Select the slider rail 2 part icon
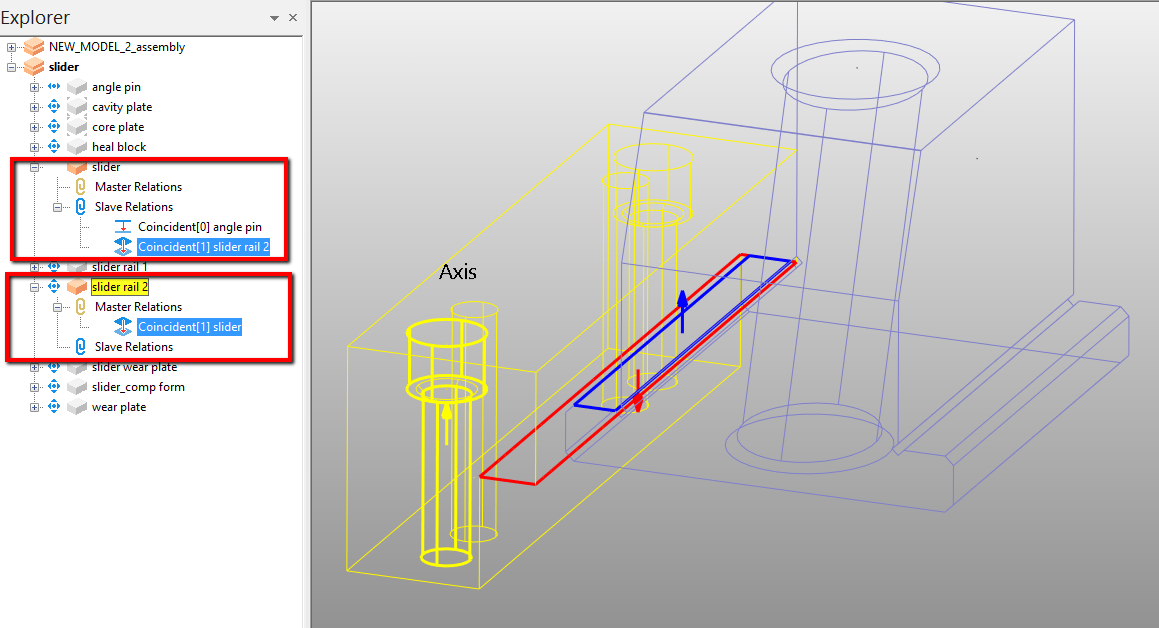Screen dimensions: 1159x628 (x=77, y=286)
